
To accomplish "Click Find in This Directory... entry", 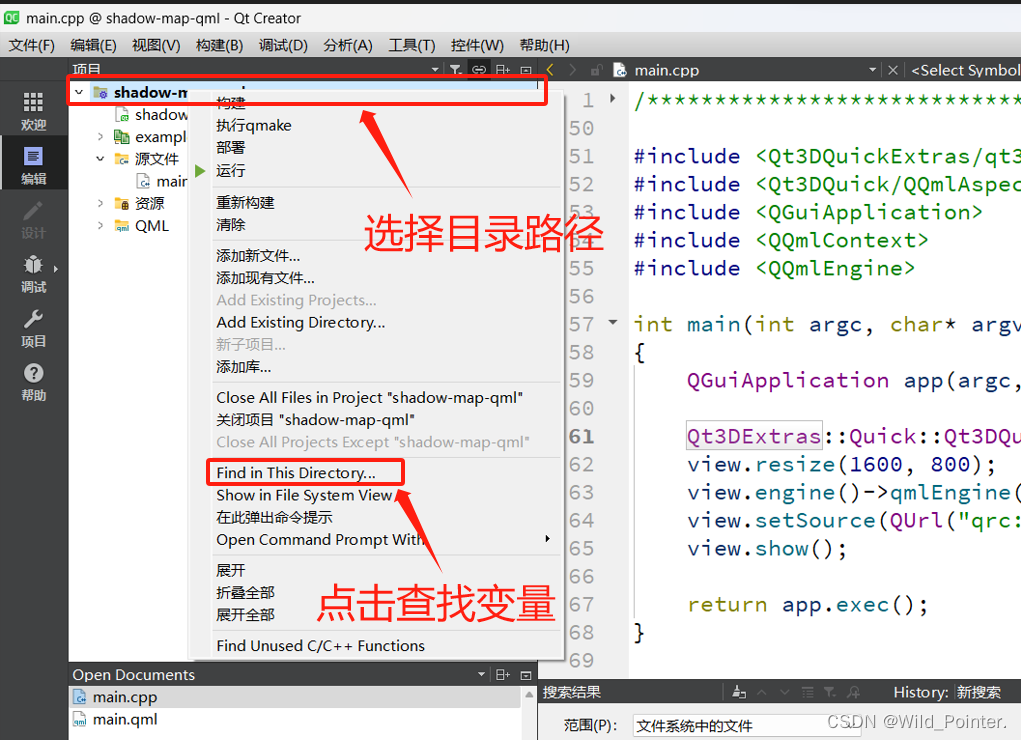I will point(296,473).
